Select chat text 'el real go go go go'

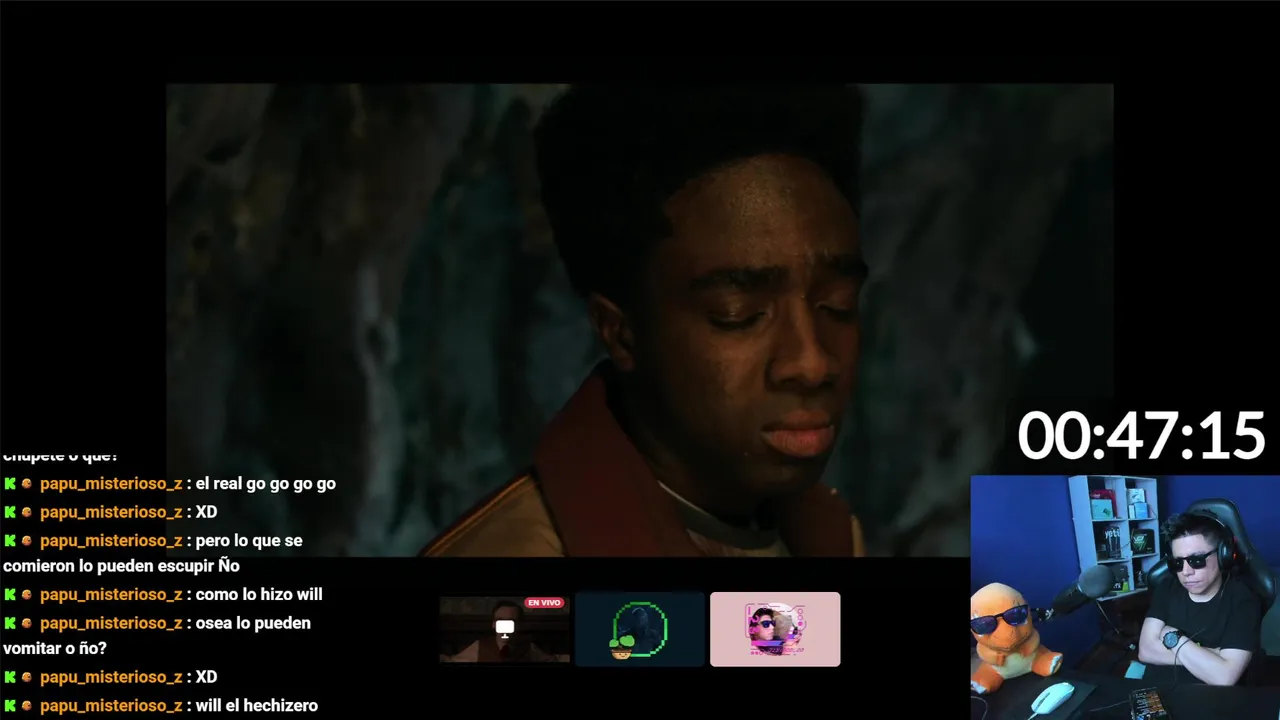pyautogui.click(x=266, y=483)
